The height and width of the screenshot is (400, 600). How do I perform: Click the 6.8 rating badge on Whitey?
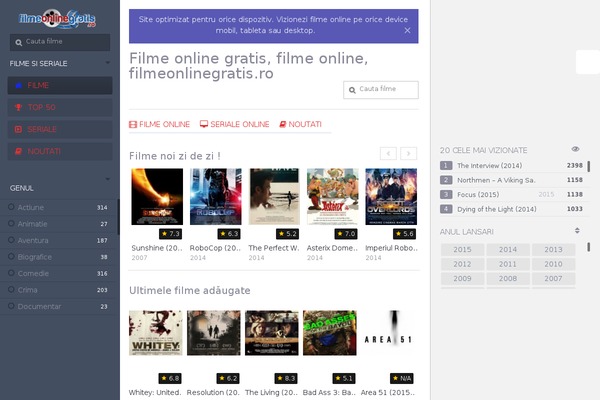(170, 379)
